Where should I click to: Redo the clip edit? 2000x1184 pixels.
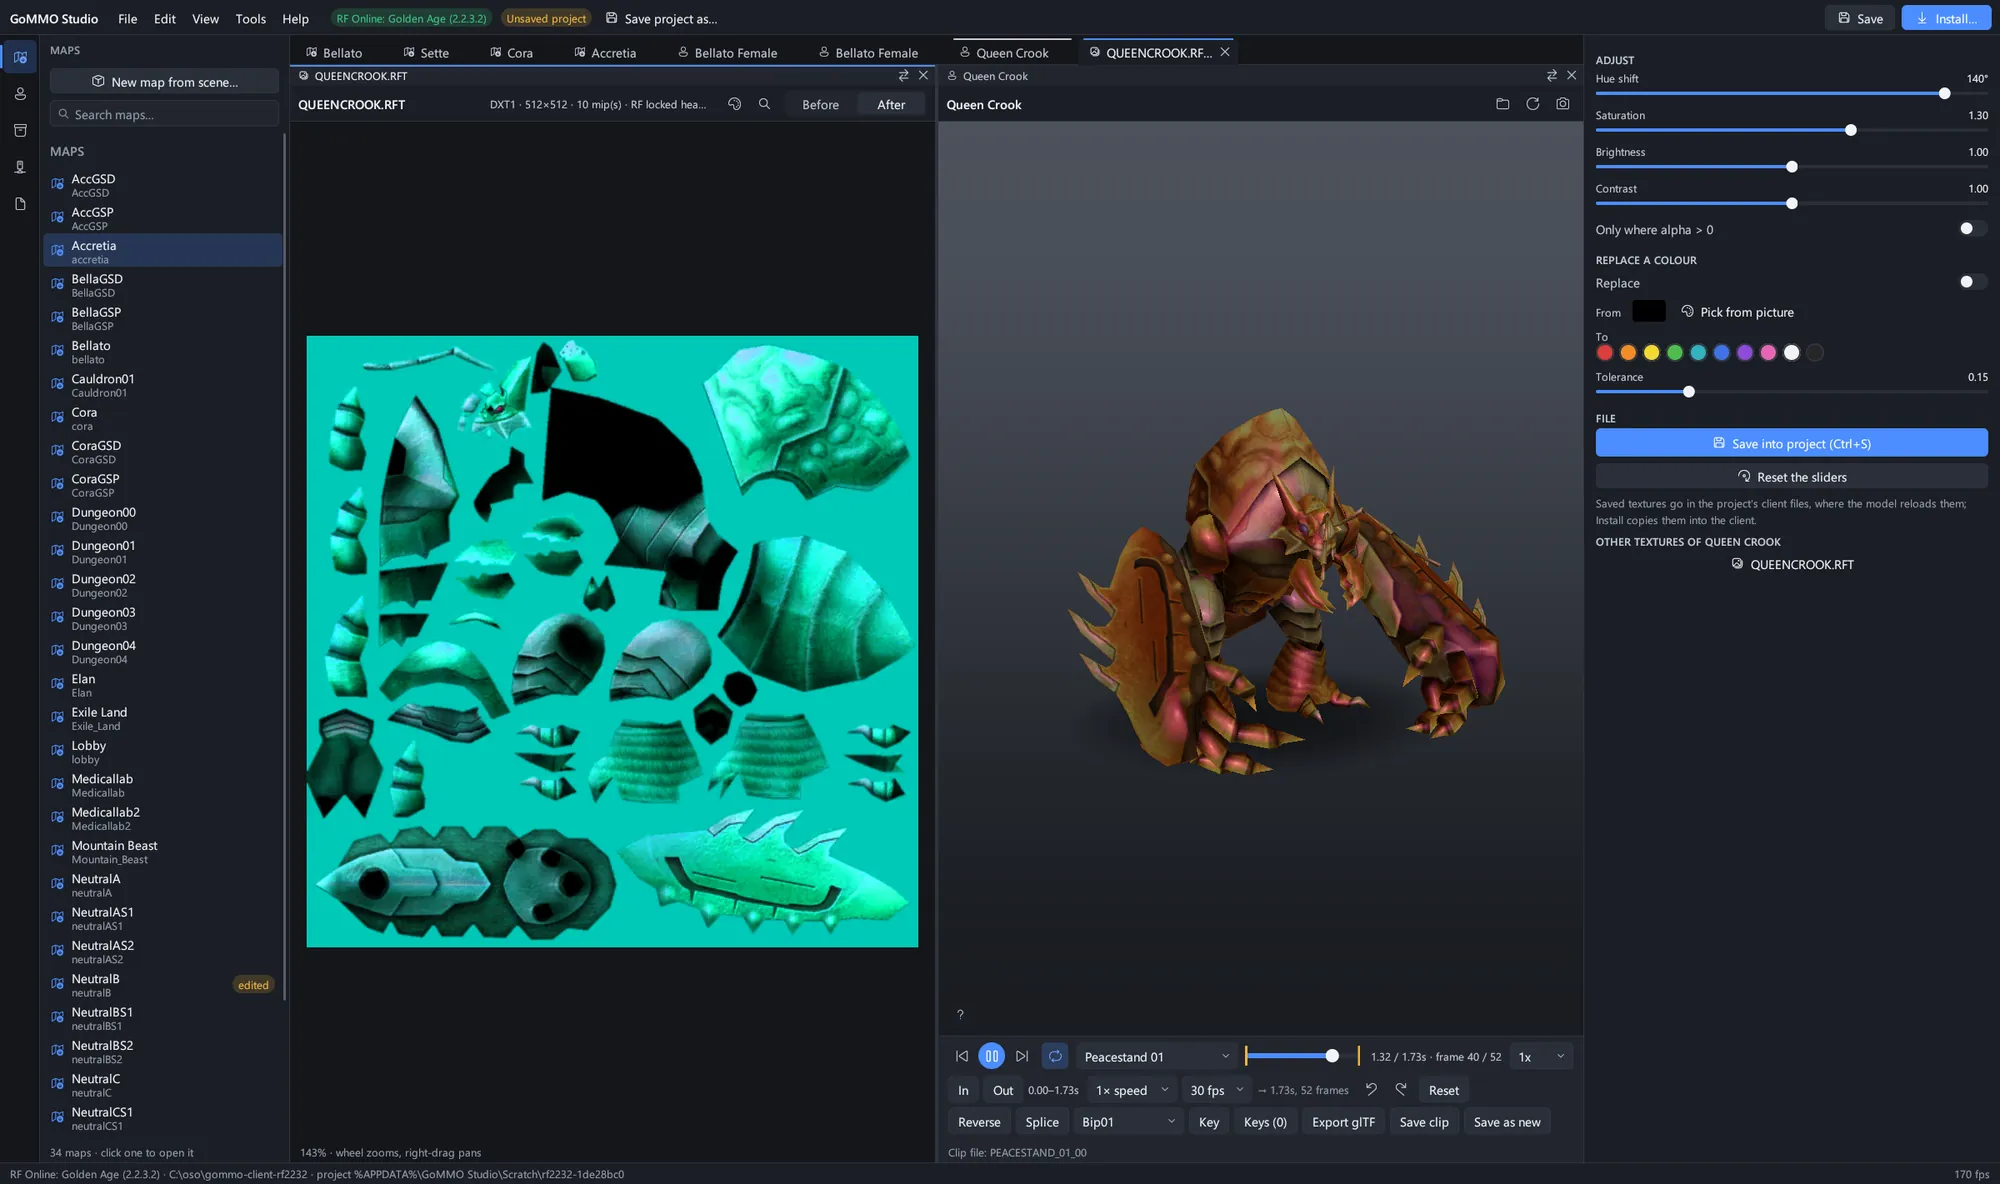(1401, 1090)
